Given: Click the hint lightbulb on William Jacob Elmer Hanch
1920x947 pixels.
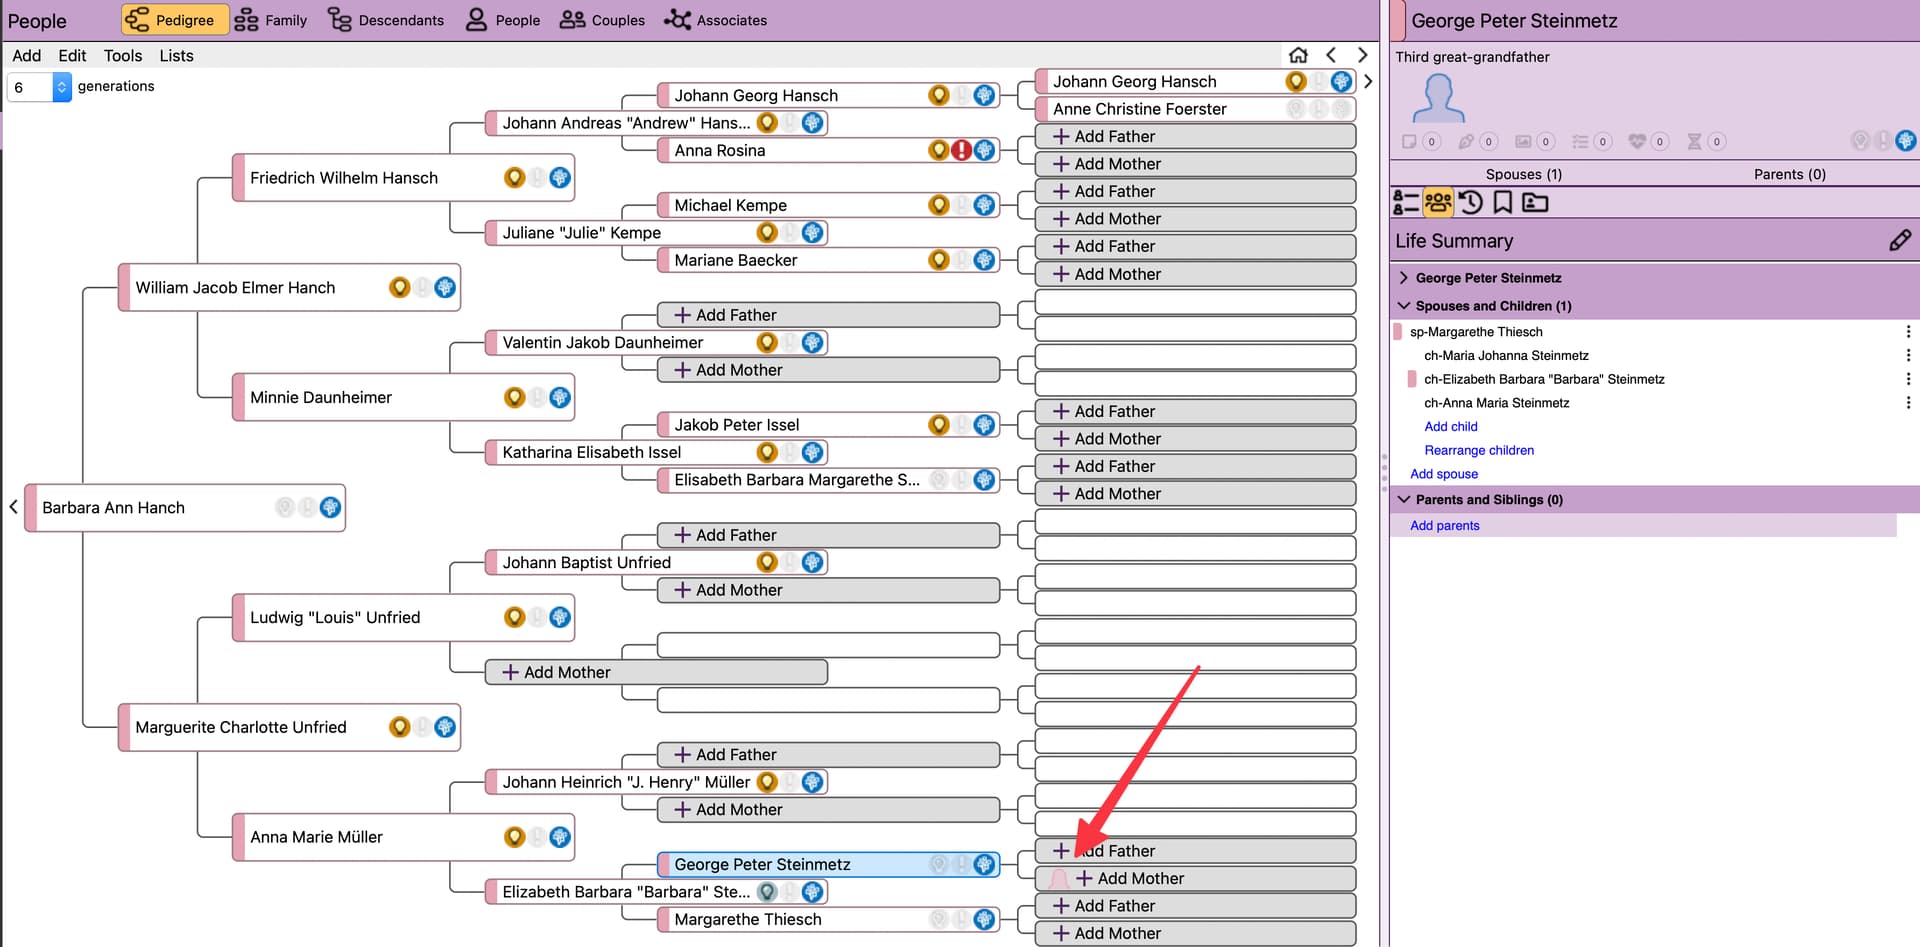Looking at the screenshot, I should [400, 288].
